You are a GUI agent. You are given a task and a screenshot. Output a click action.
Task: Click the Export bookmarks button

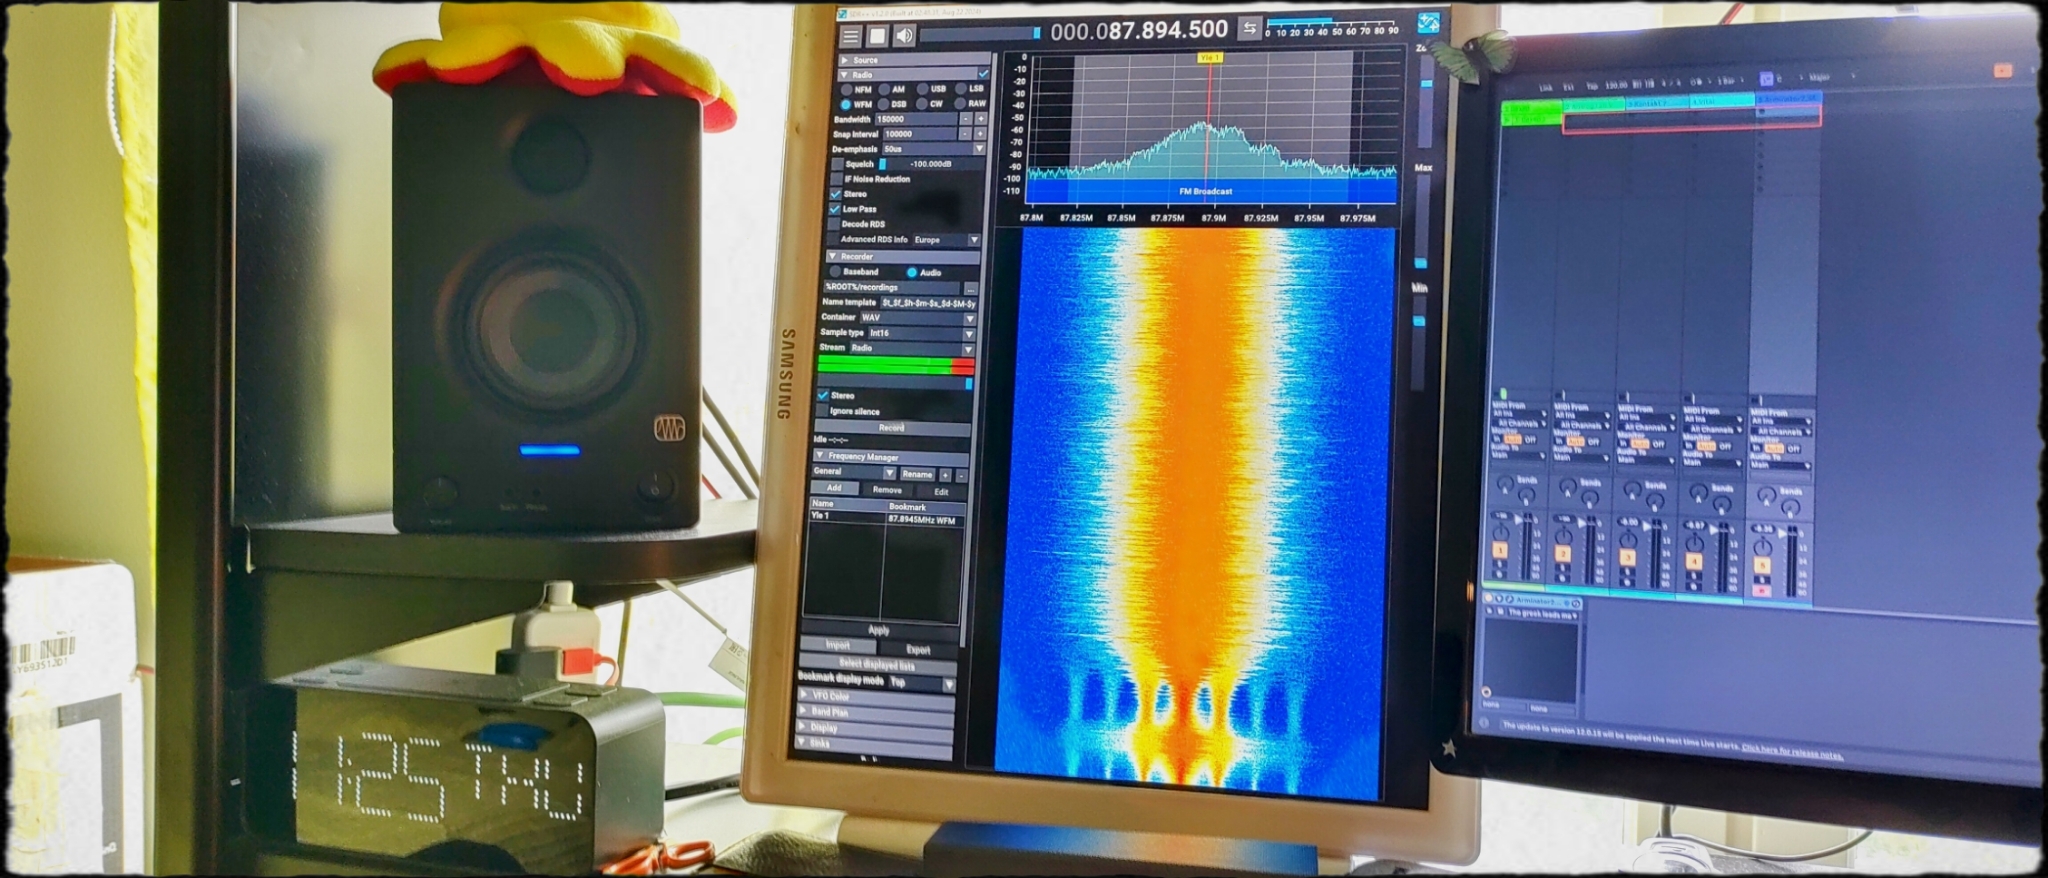point(917,650)
